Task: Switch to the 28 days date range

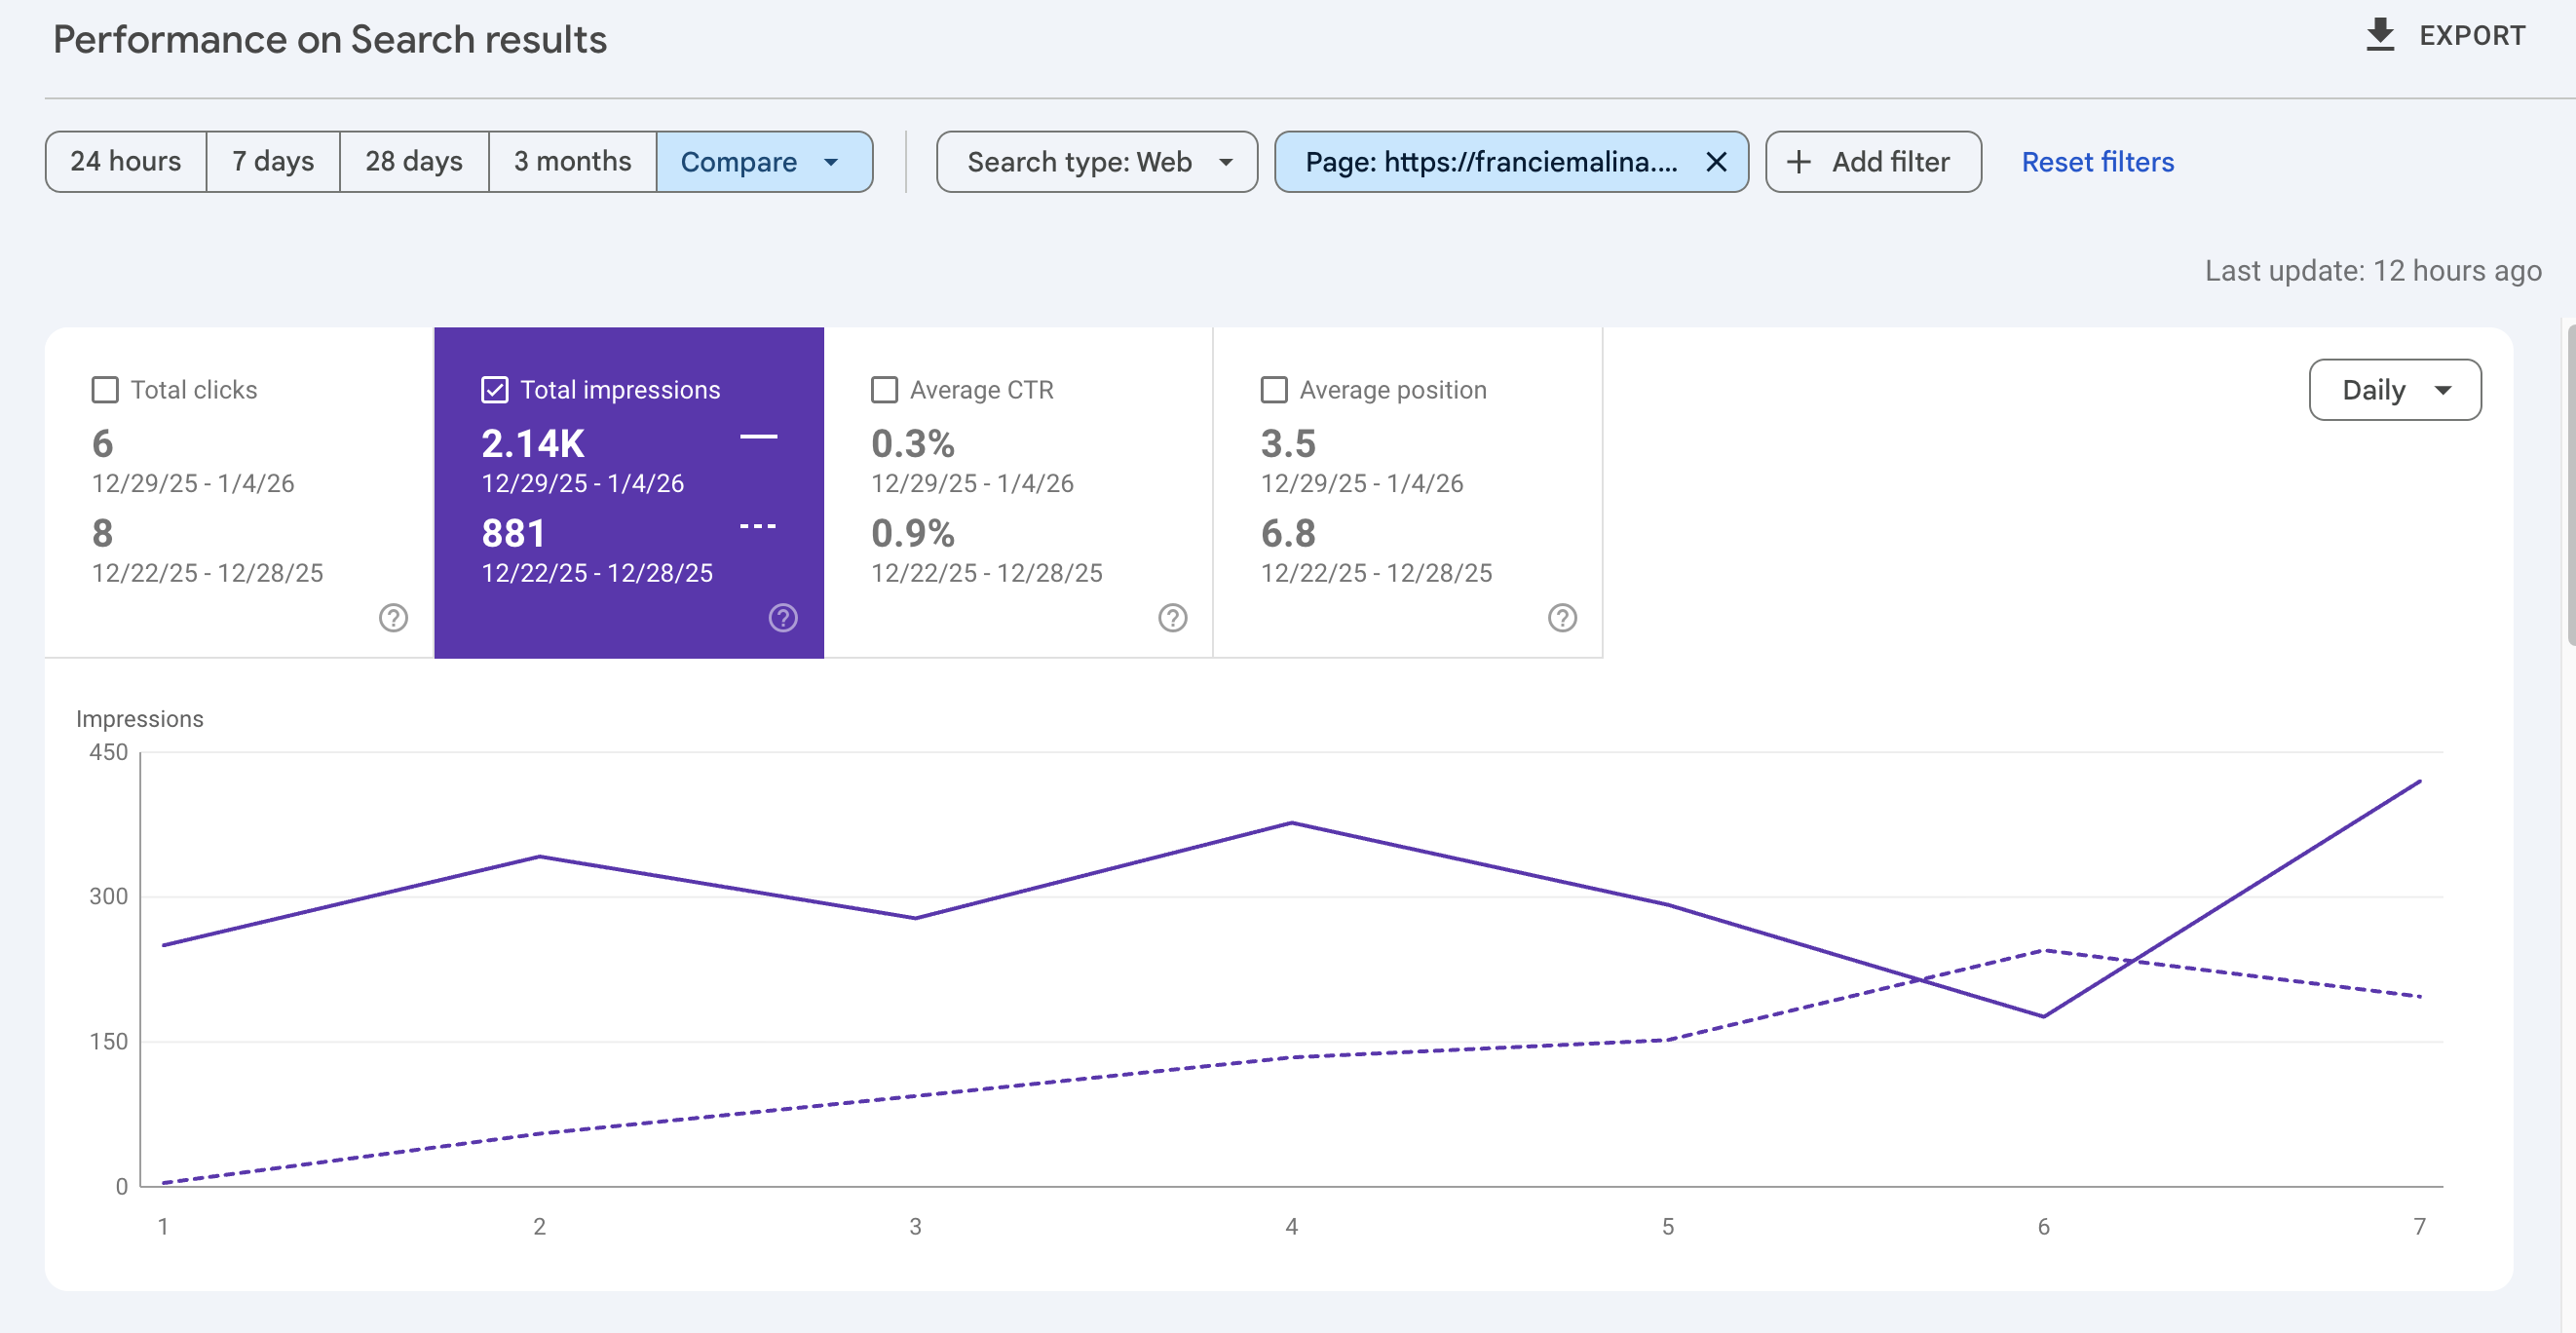Action: coord(413,161)
